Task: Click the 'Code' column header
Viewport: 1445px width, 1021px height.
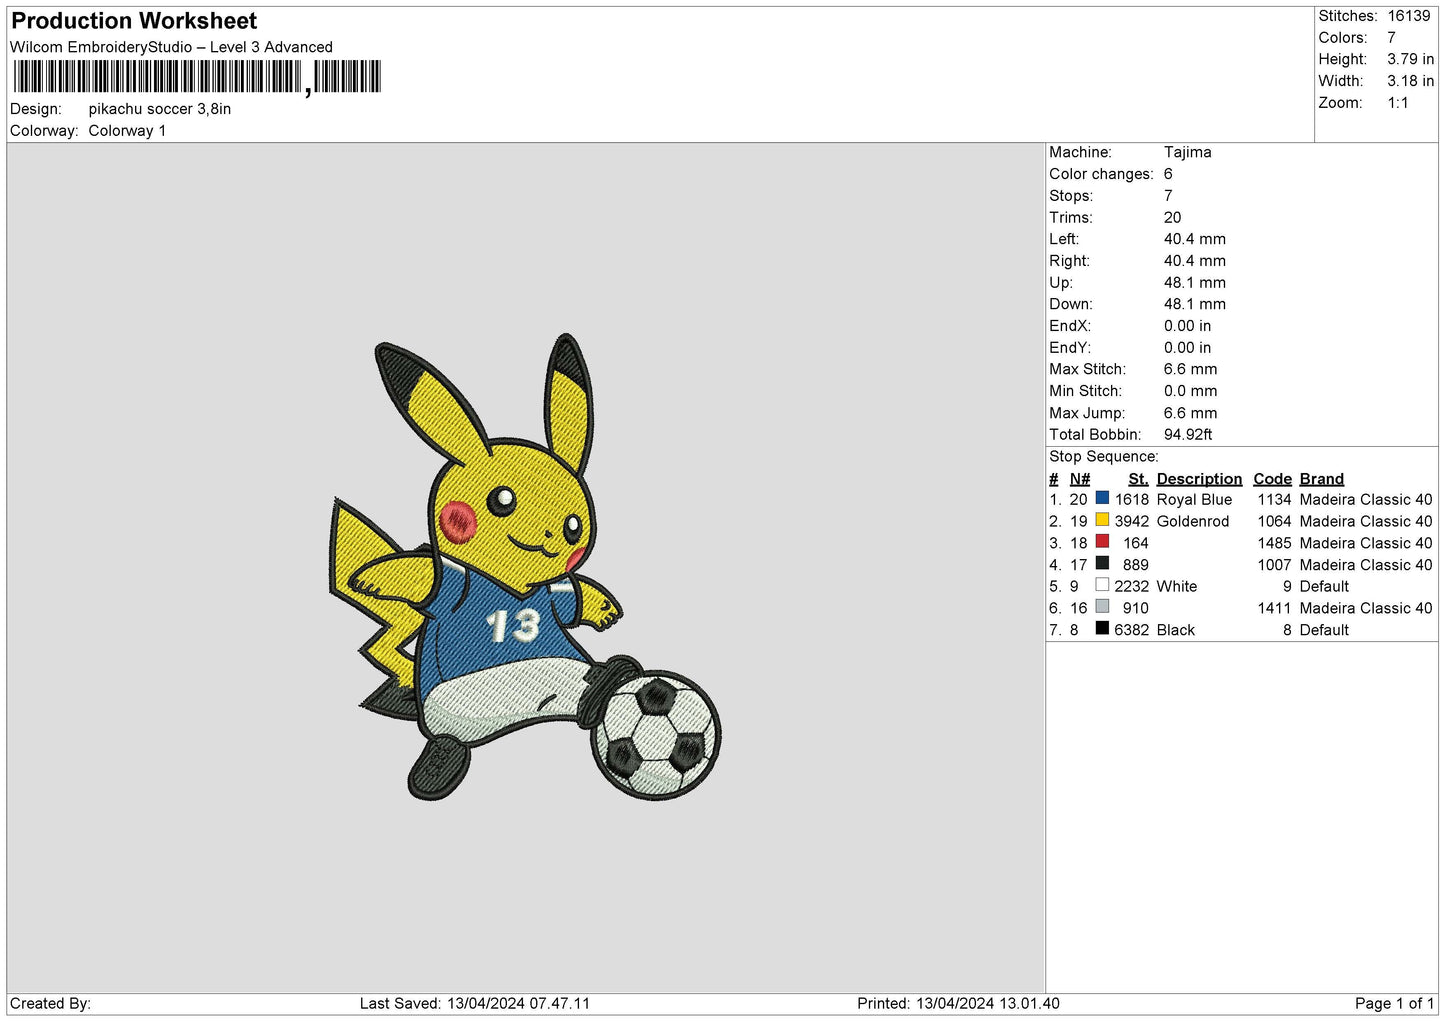Action: tap(1272, 479)
